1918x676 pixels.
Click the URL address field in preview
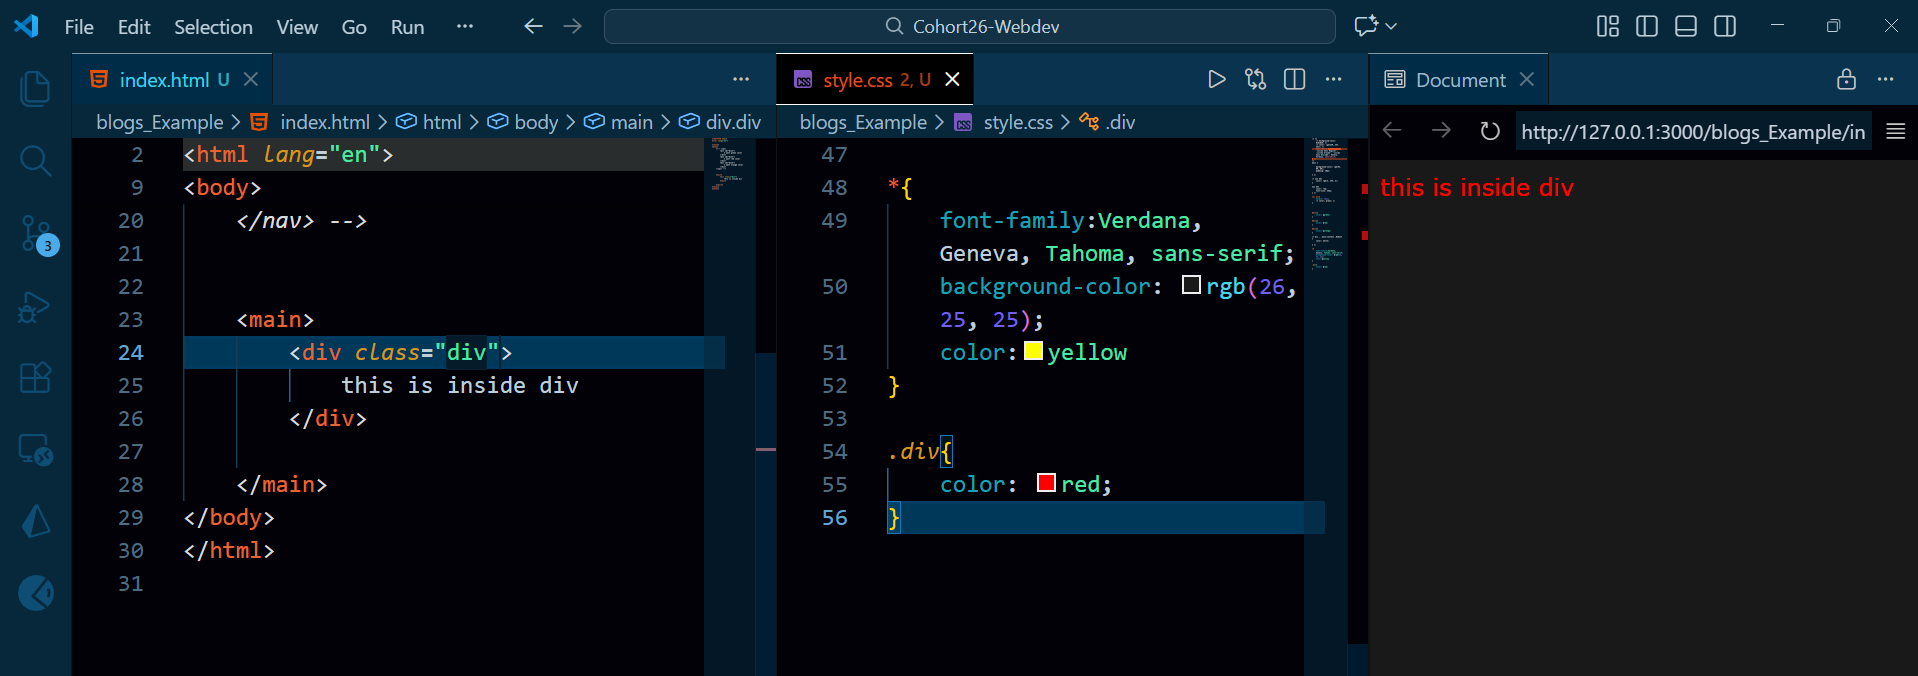pos(1692,132)
